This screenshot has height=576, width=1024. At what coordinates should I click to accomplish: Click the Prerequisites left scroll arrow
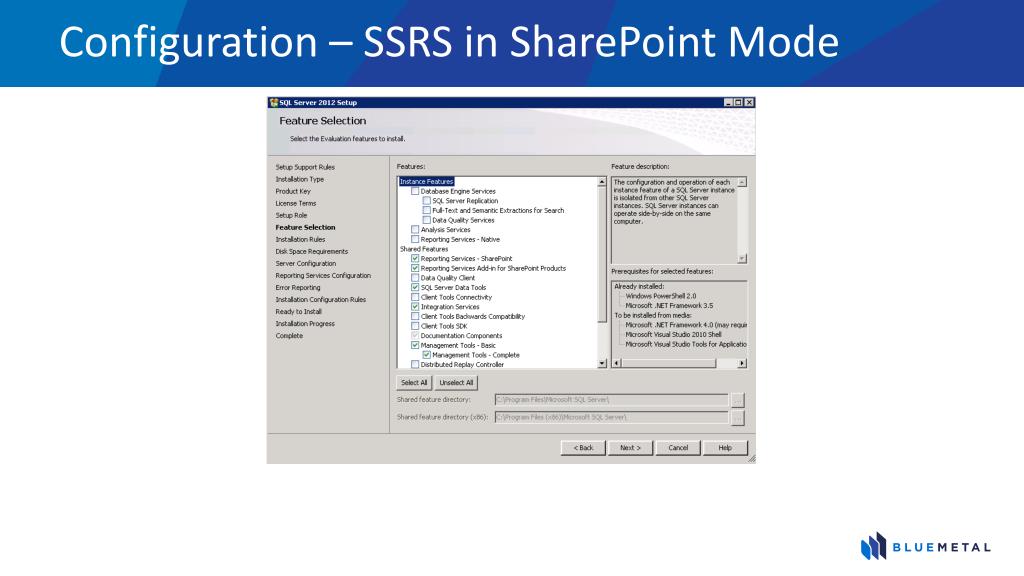tap(616, 363)
